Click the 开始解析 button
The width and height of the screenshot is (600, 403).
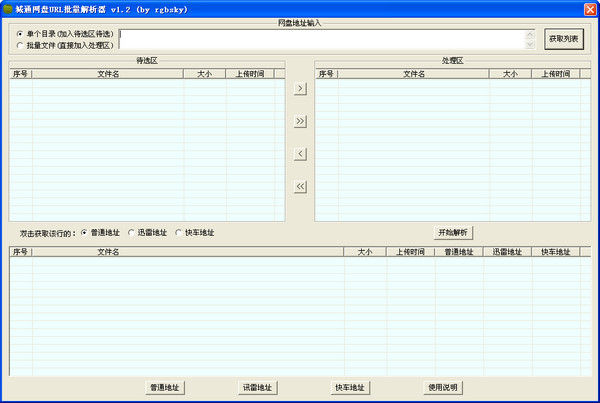pos(453,233)
